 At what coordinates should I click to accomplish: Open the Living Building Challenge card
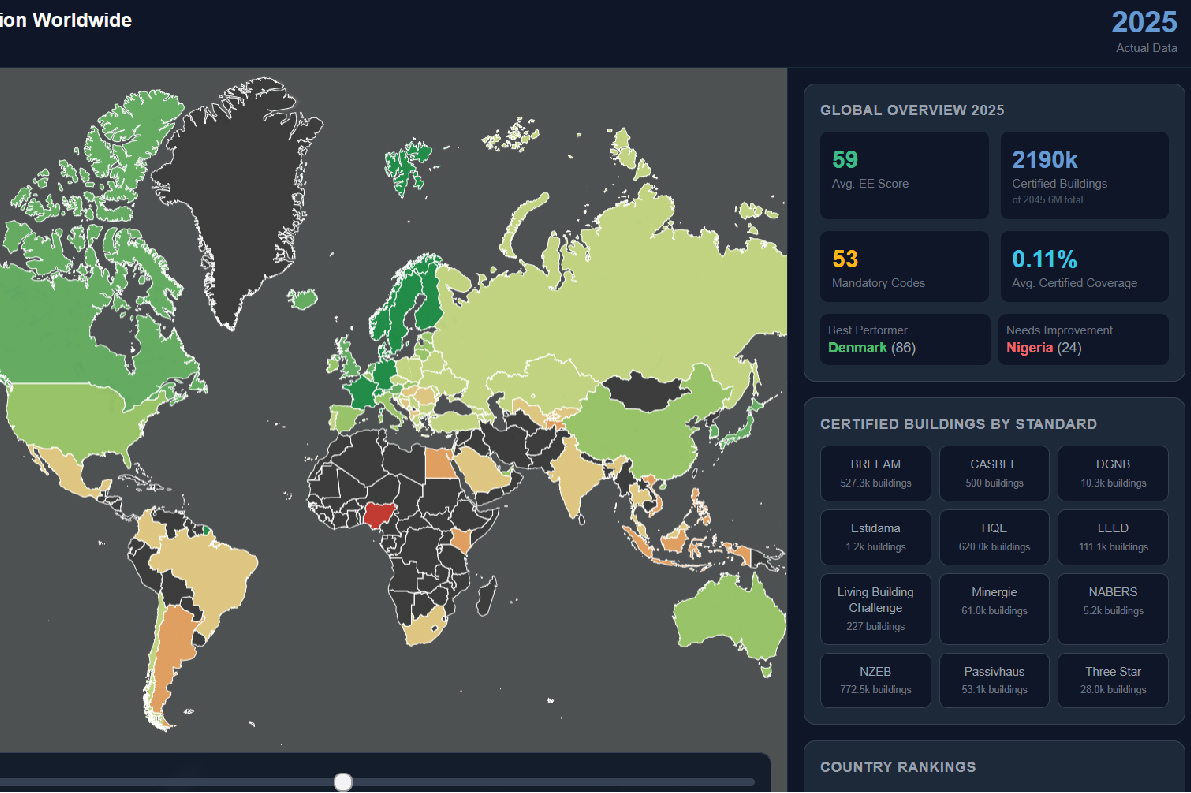click(875, 608)
